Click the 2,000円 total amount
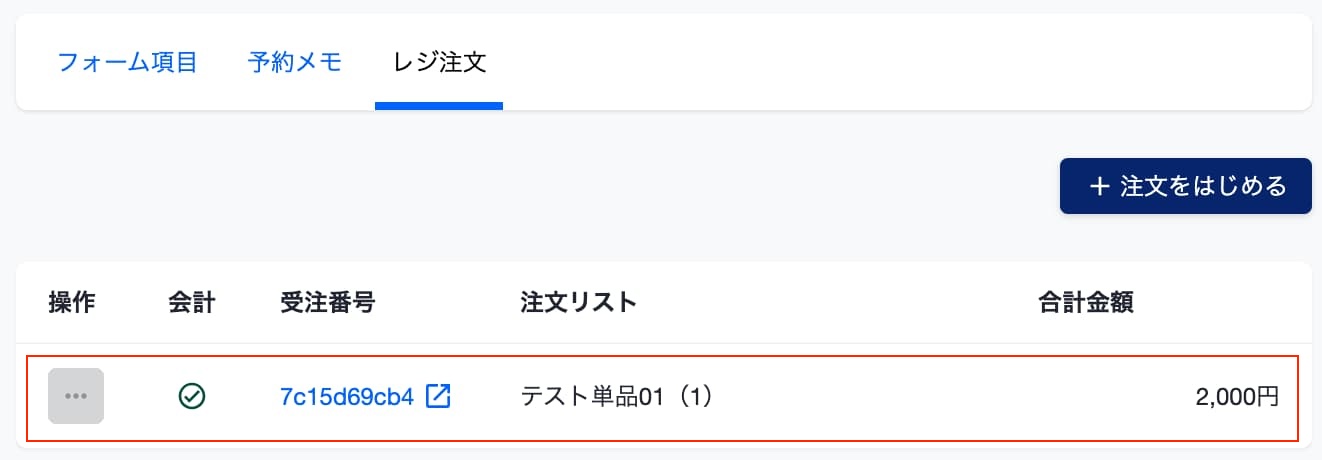 [x=1237, y=397]
